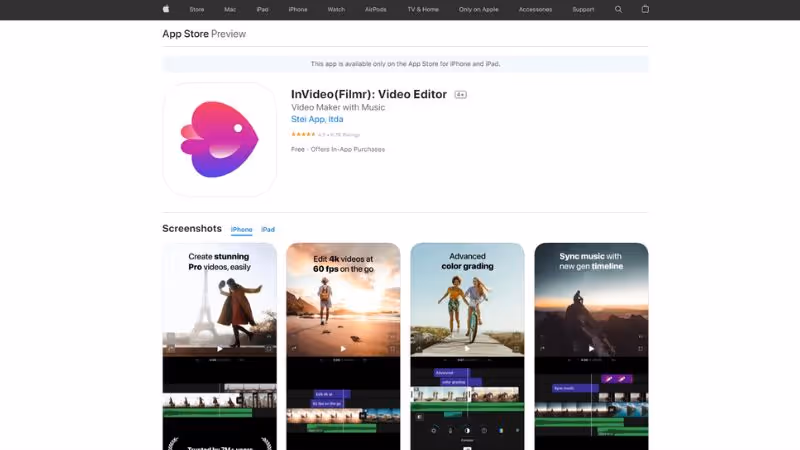Open the shopping bag icon
This screenshot has width=800, height=450.
coord(645,9)
